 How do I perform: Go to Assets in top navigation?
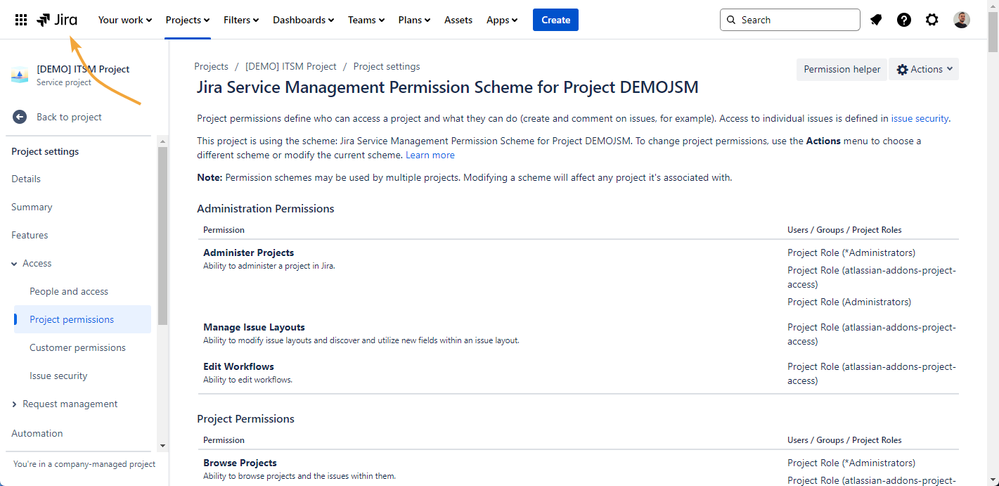(458, 20)
